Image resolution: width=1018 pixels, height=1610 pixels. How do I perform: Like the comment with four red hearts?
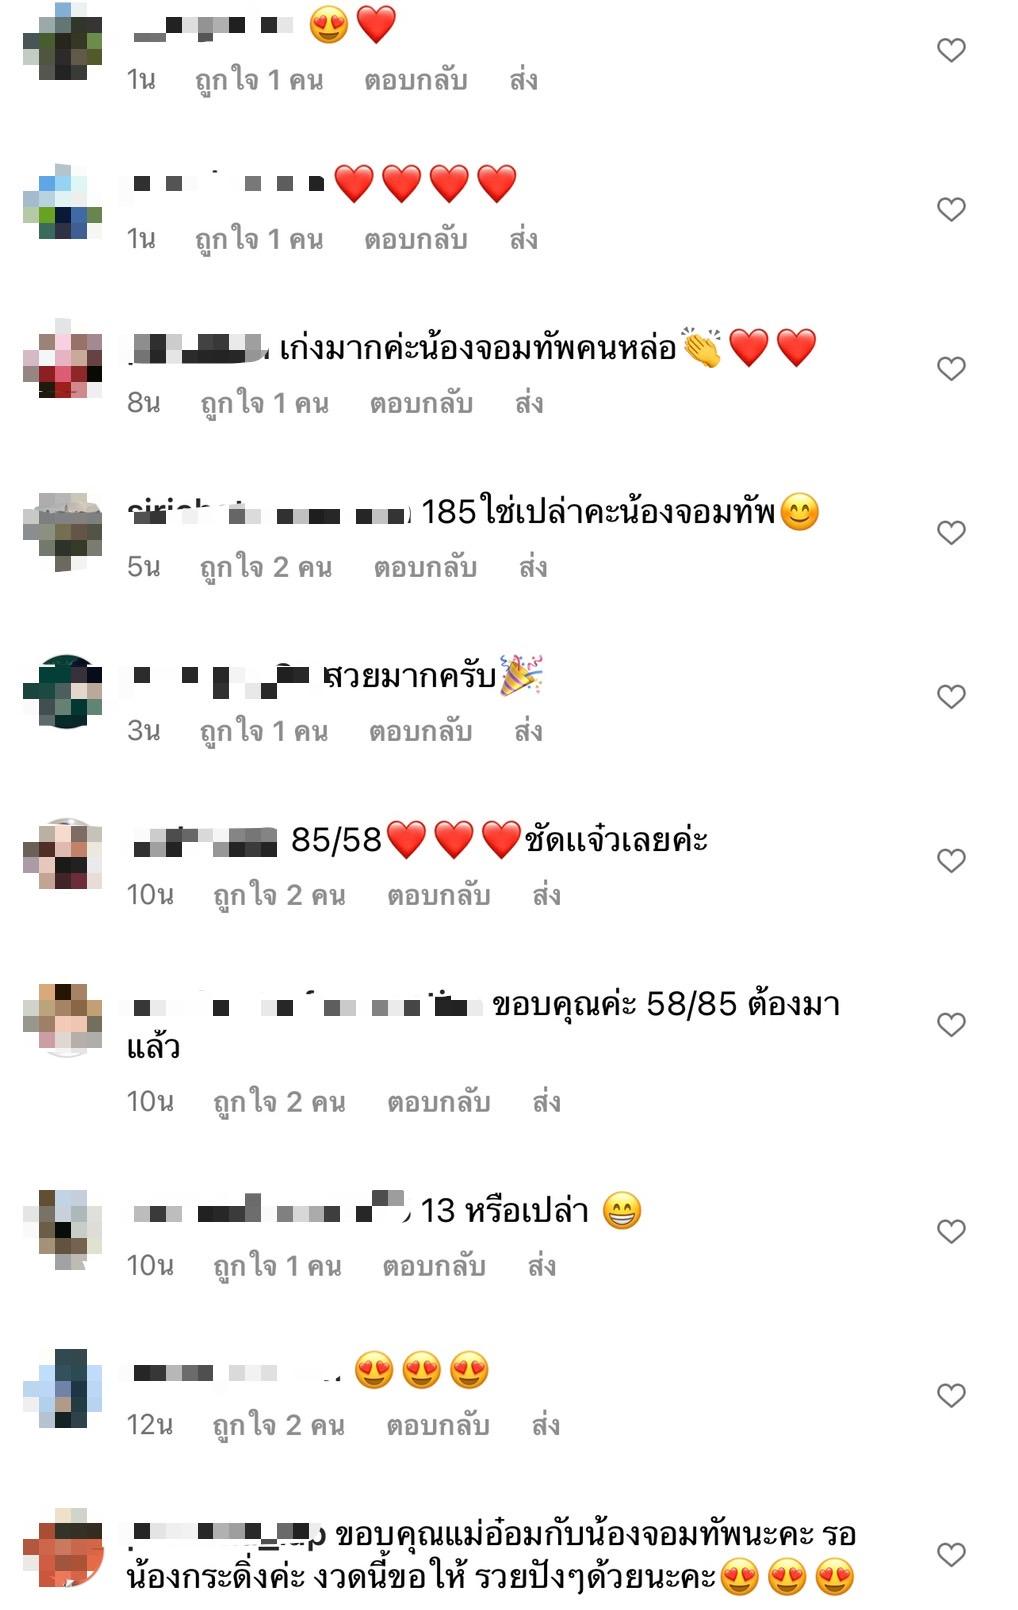pyautogui.click(x=951, y=209)
